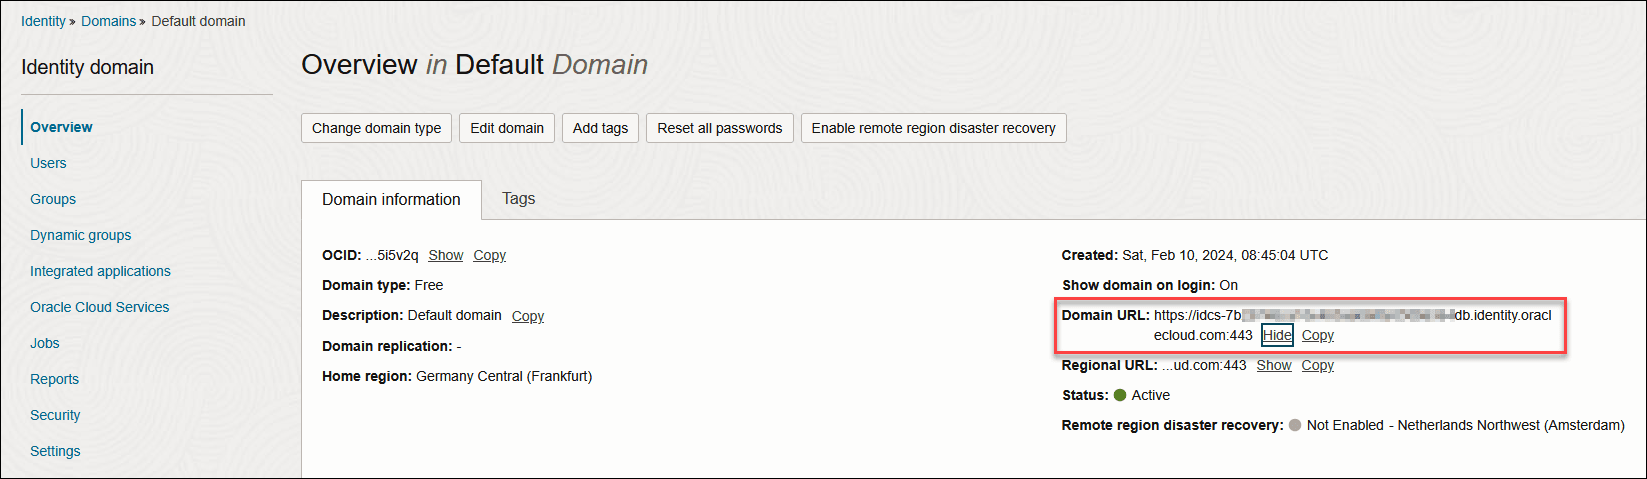The image size is (1647, 479).
Task: Select the Domain information tab
Action: pos(391,199)
